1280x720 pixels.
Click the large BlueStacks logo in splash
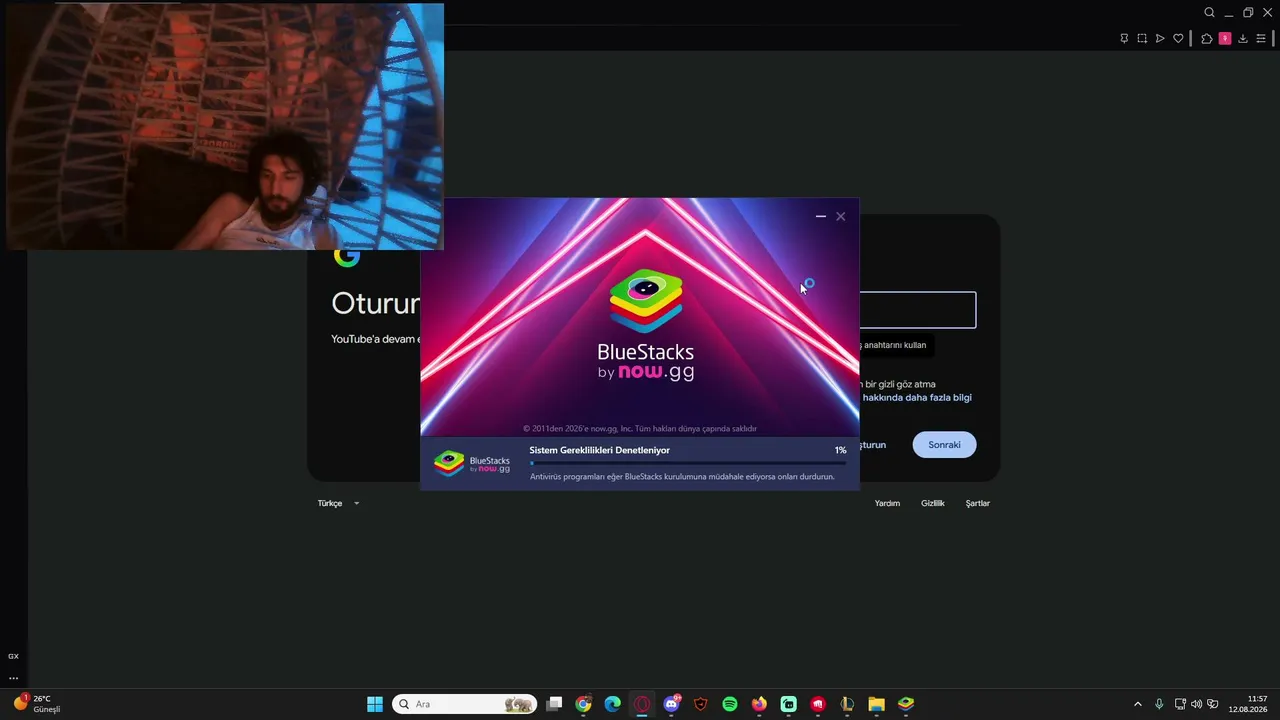646,324
